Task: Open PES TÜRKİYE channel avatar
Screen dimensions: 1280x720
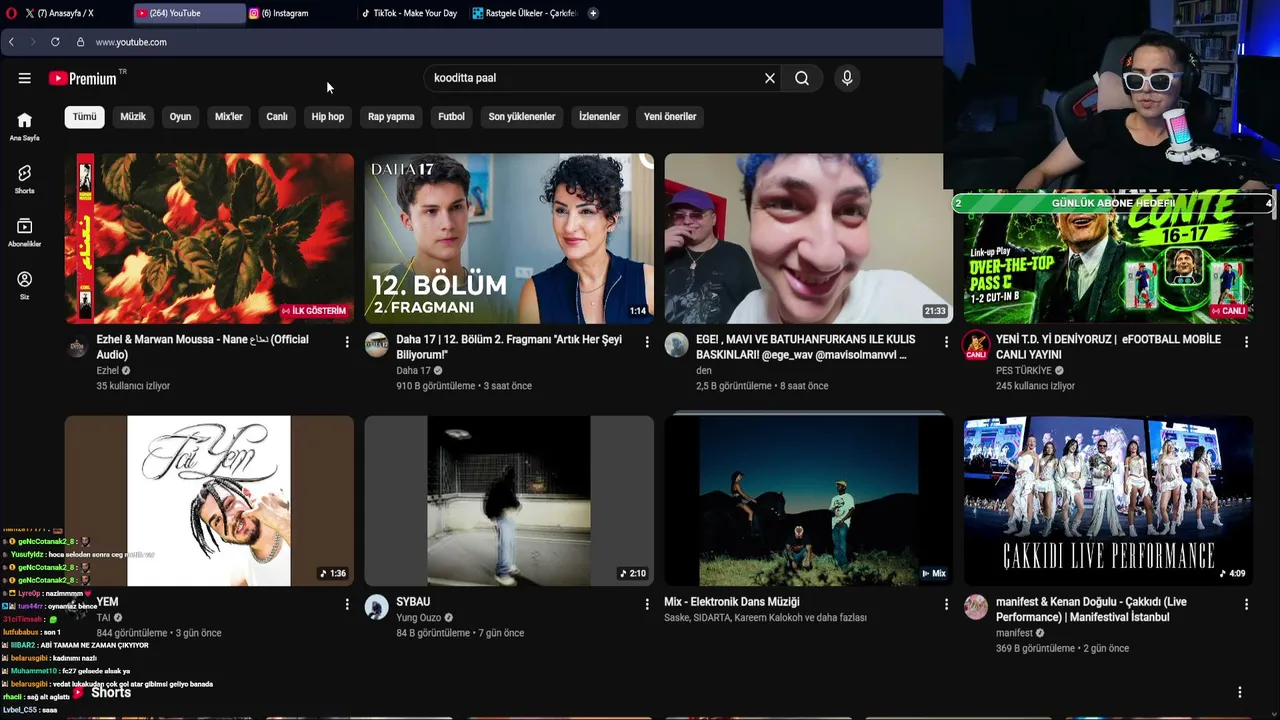Action: [x=976, y=345]
